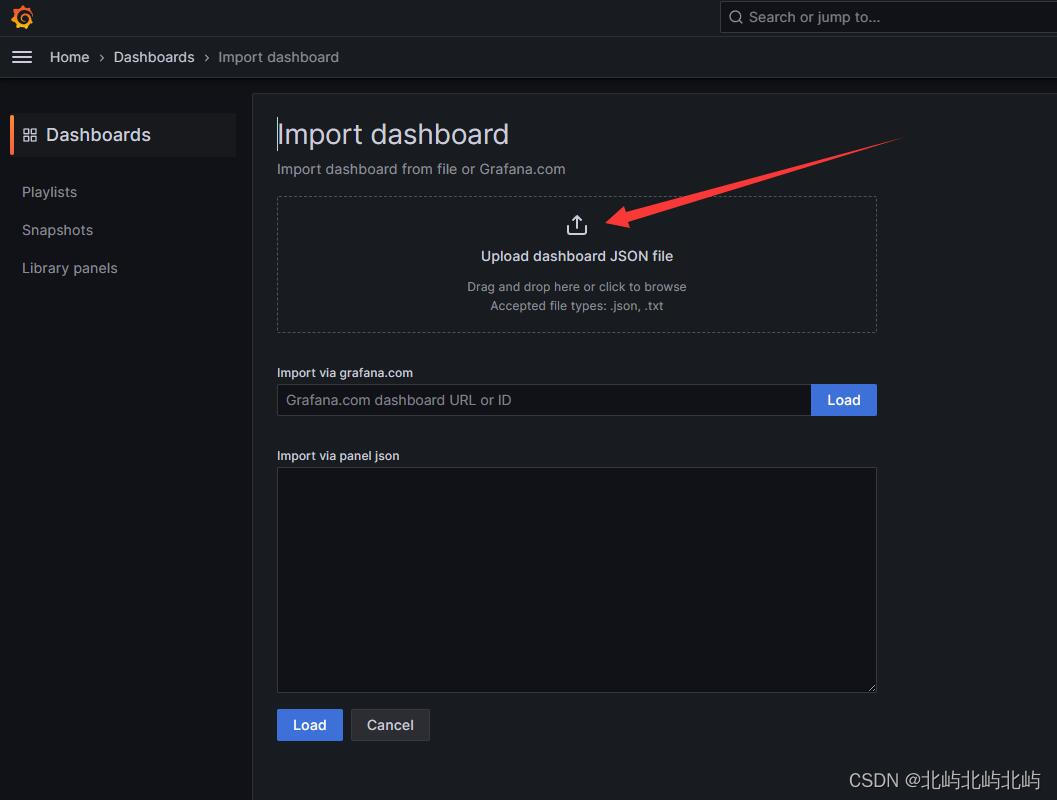Click the Import via panel json label
Screen dimensions: 1057x800
[338, 456]
